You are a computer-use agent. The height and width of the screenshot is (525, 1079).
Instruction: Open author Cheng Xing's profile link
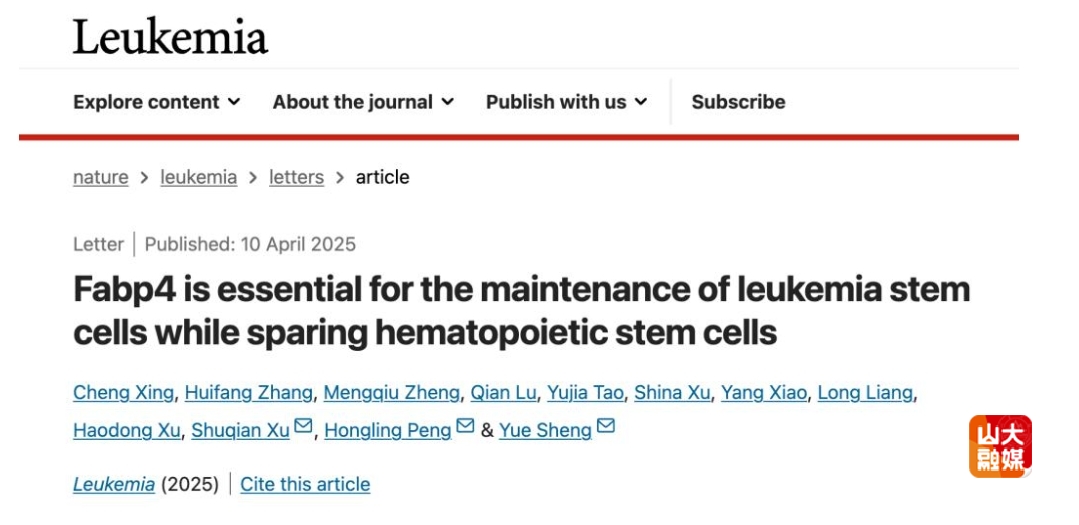[x=123, y=393]
